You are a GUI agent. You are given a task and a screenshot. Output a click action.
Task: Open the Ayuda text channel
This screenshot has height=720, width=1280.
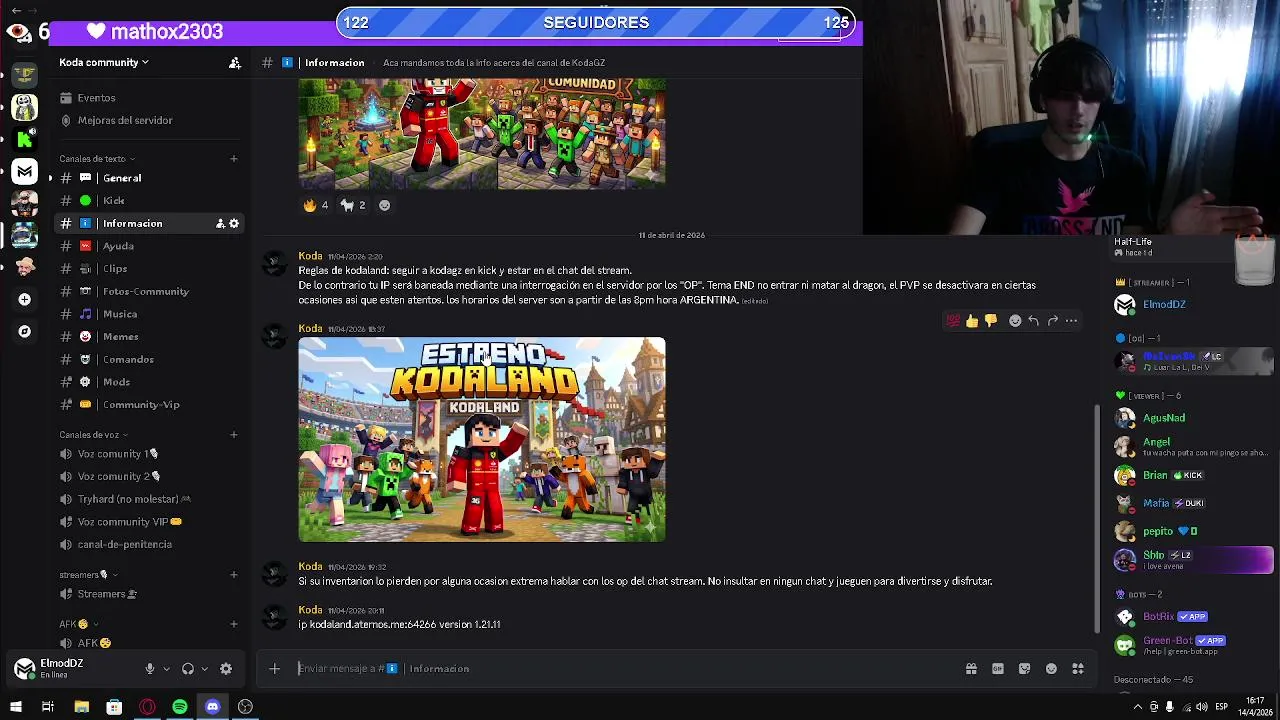pos(117,246)
